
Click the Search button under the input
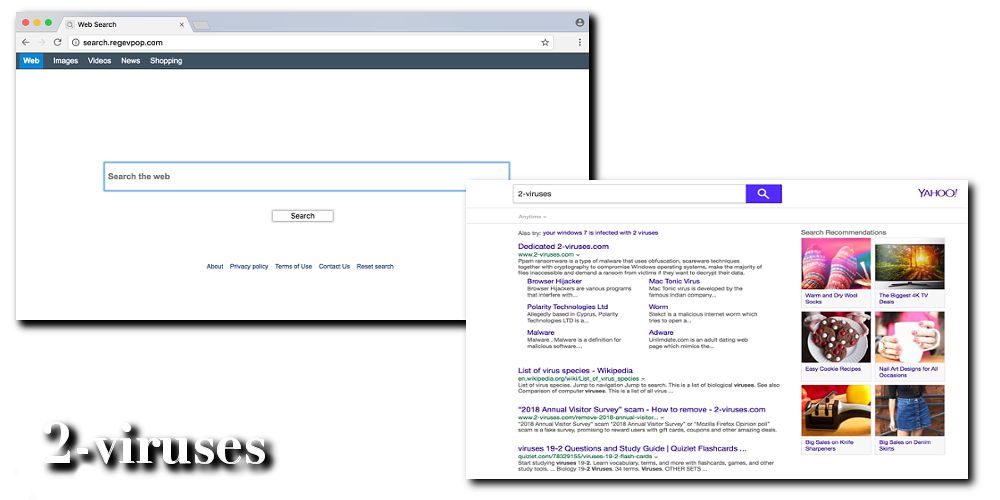302,216
